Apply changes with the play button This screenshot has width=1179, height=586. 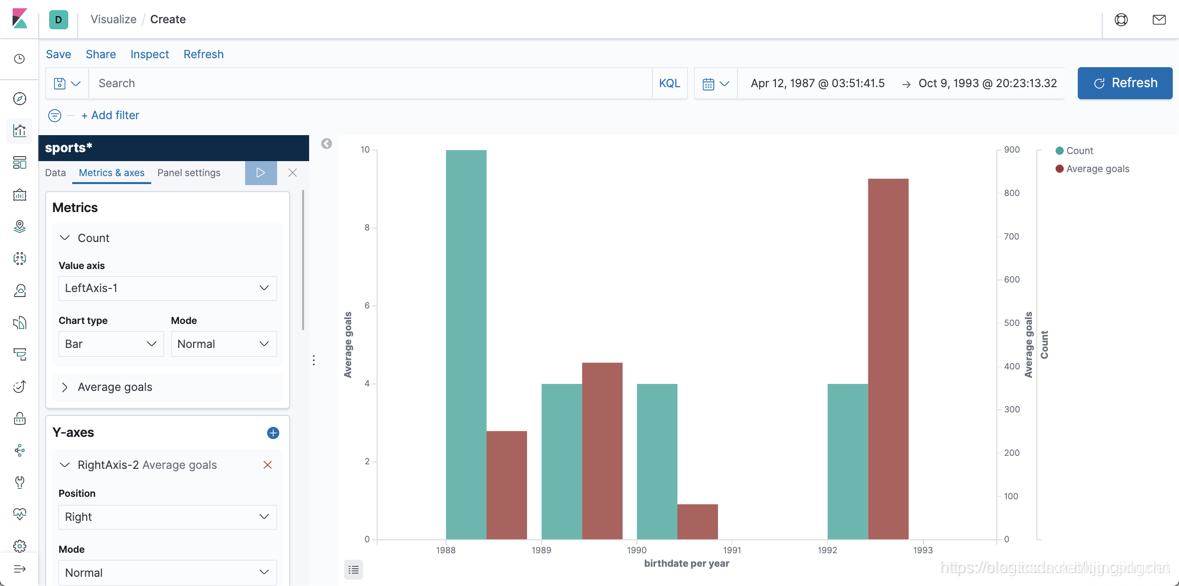click(x=260, y=172)
